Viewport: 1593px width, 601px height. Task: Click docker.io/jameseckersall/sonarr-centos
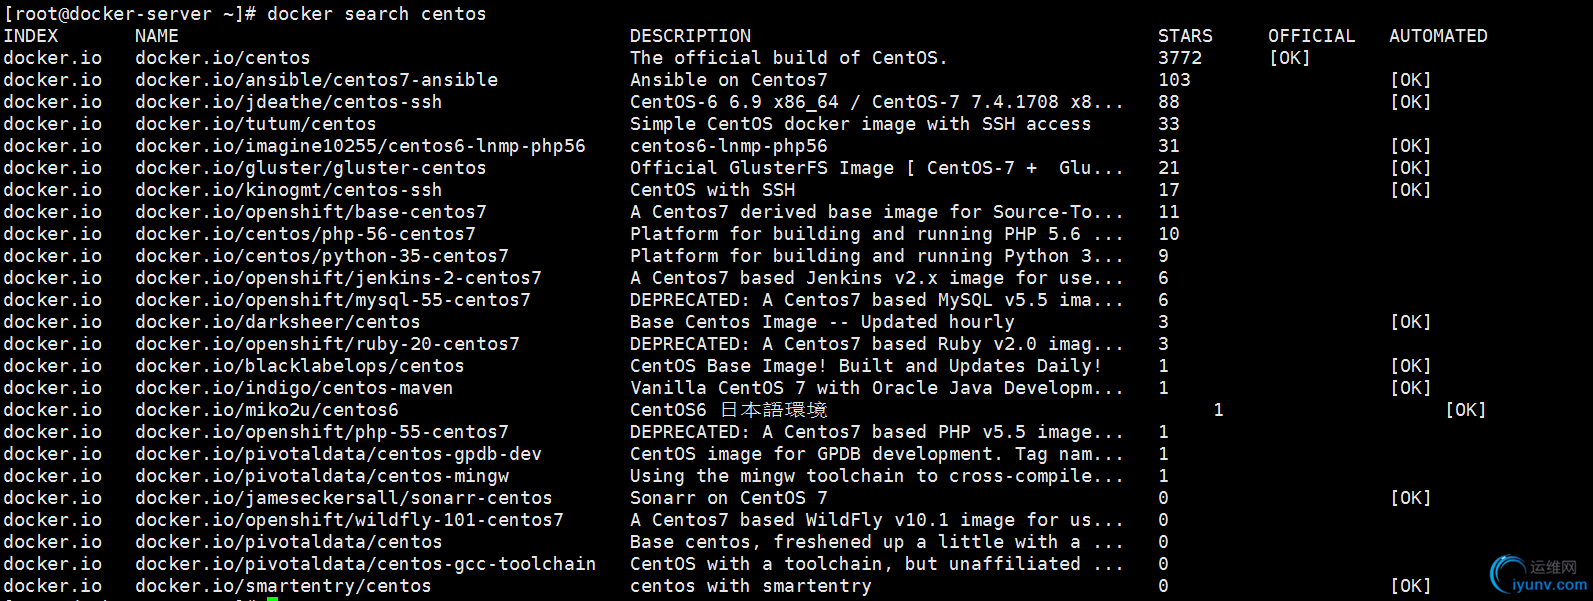coord(344,498)
